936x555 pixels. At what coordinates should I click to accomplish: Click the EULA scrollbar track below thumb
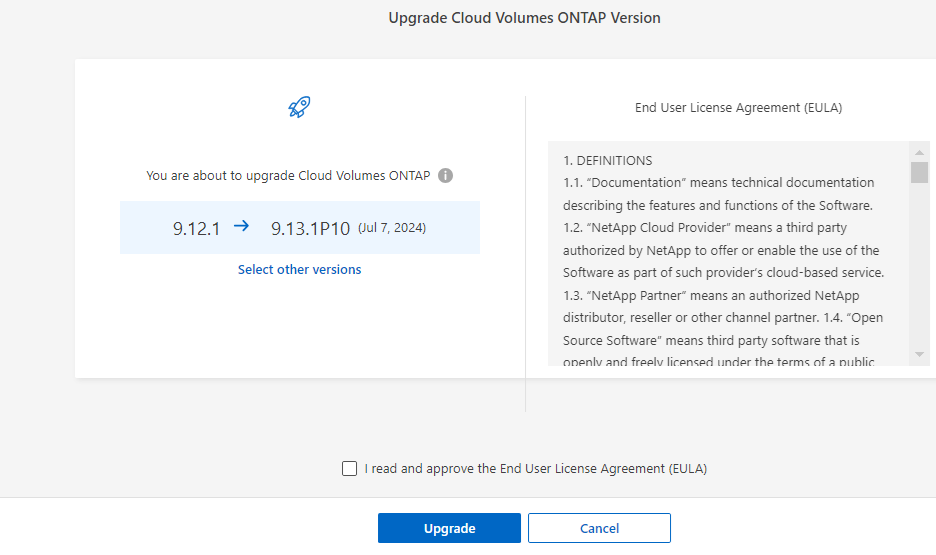tap(919, 270)
